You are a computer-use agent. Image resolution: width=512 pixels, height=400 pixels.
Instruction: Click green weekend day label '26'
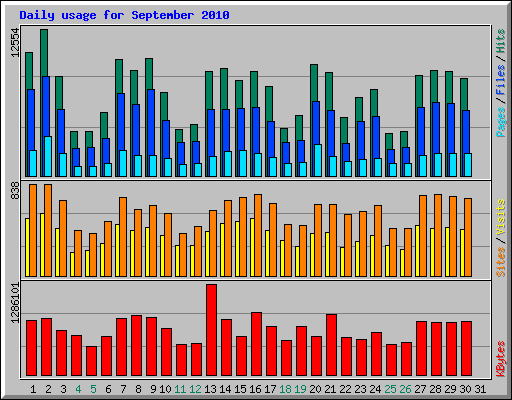[405, 389]
